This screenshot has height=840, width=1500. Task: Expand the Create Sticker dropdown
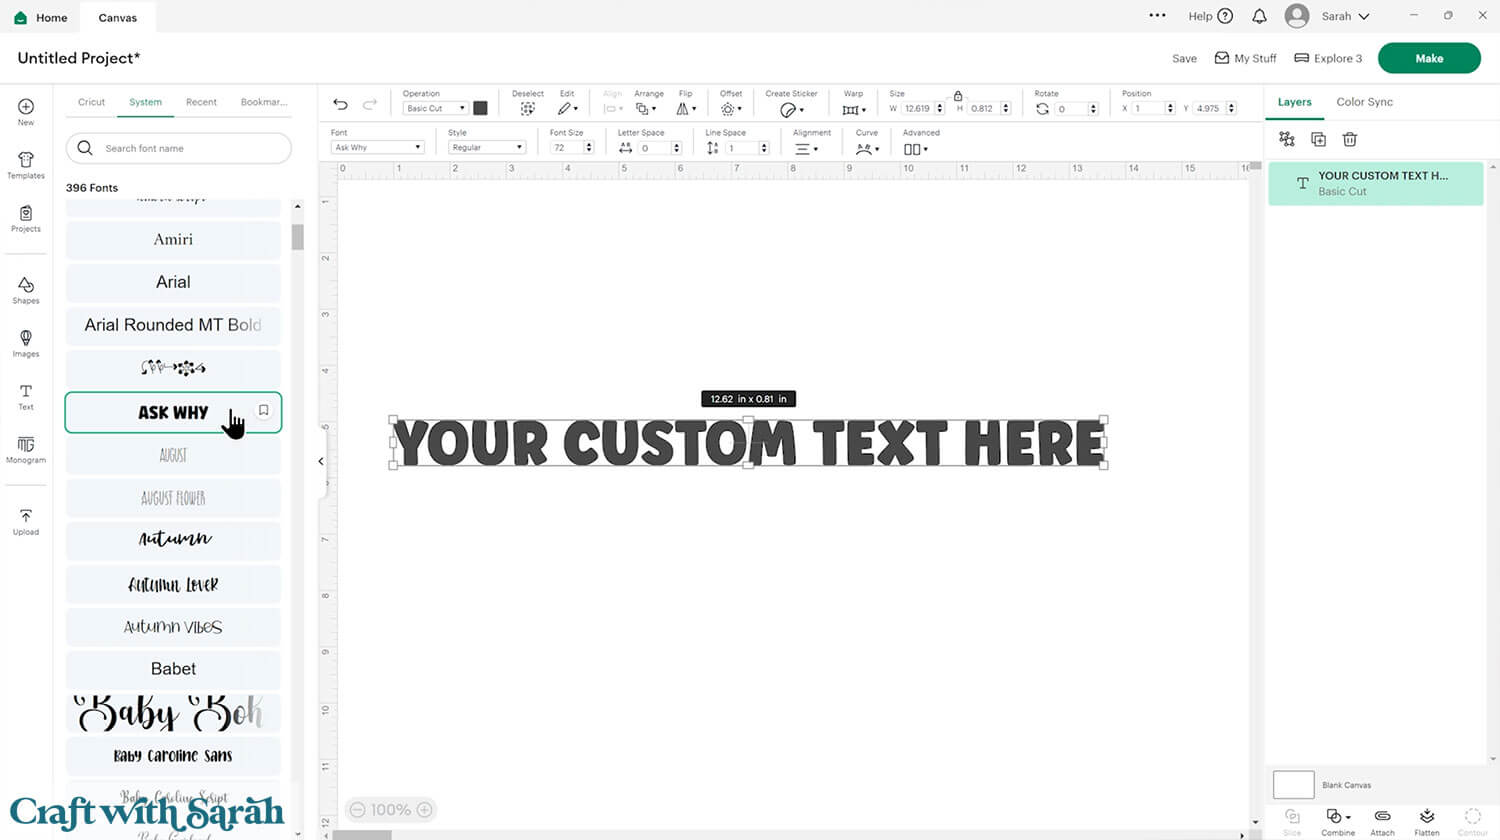[x=791, y=109]
